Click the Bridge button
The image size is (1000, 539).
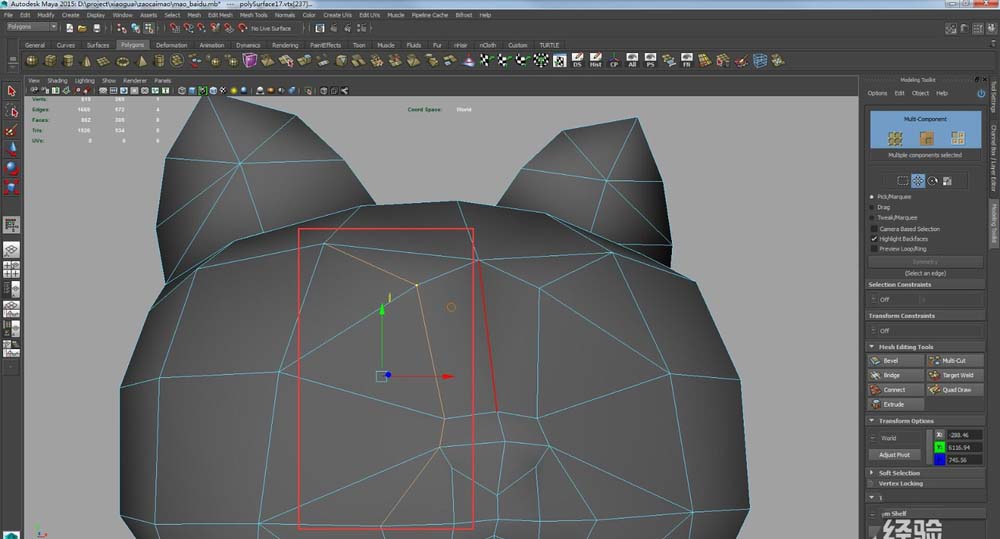[895, 376]
